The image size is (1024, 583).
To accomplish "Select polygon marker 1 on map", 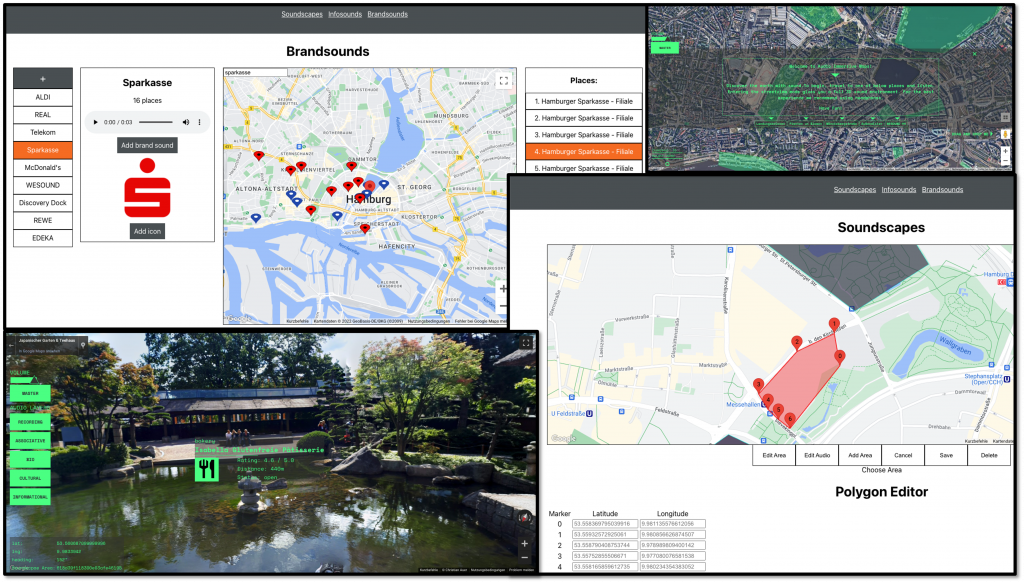I will point(834,324).
